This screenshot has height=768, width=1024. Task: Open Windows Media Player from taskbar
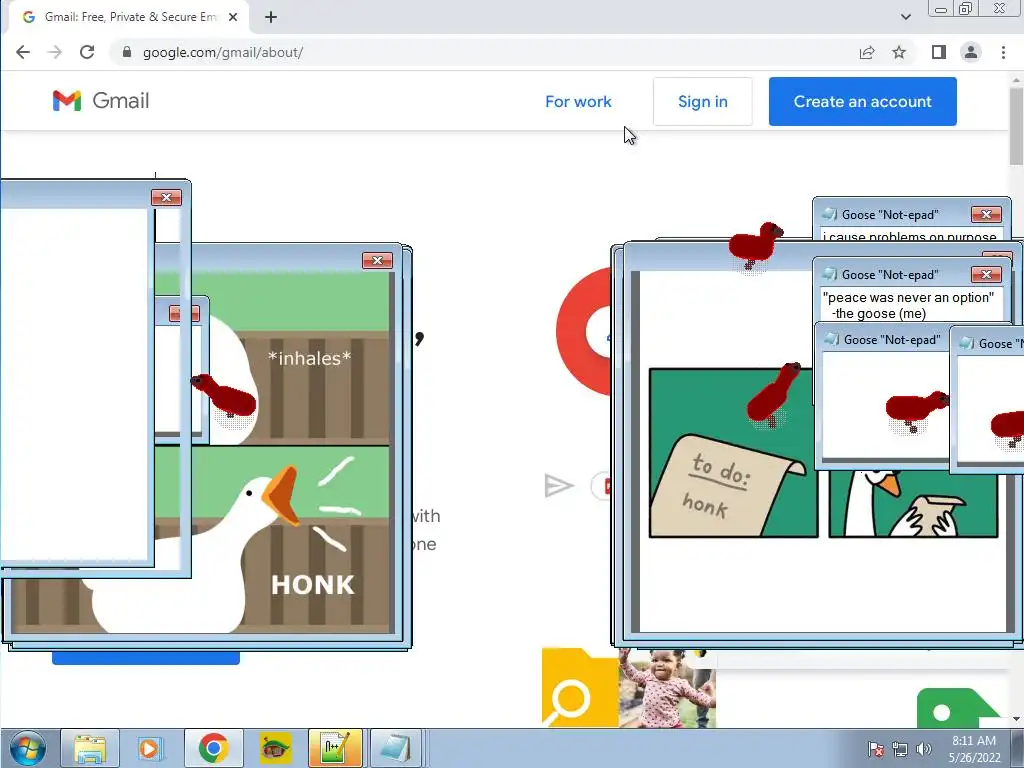point(150,748)
